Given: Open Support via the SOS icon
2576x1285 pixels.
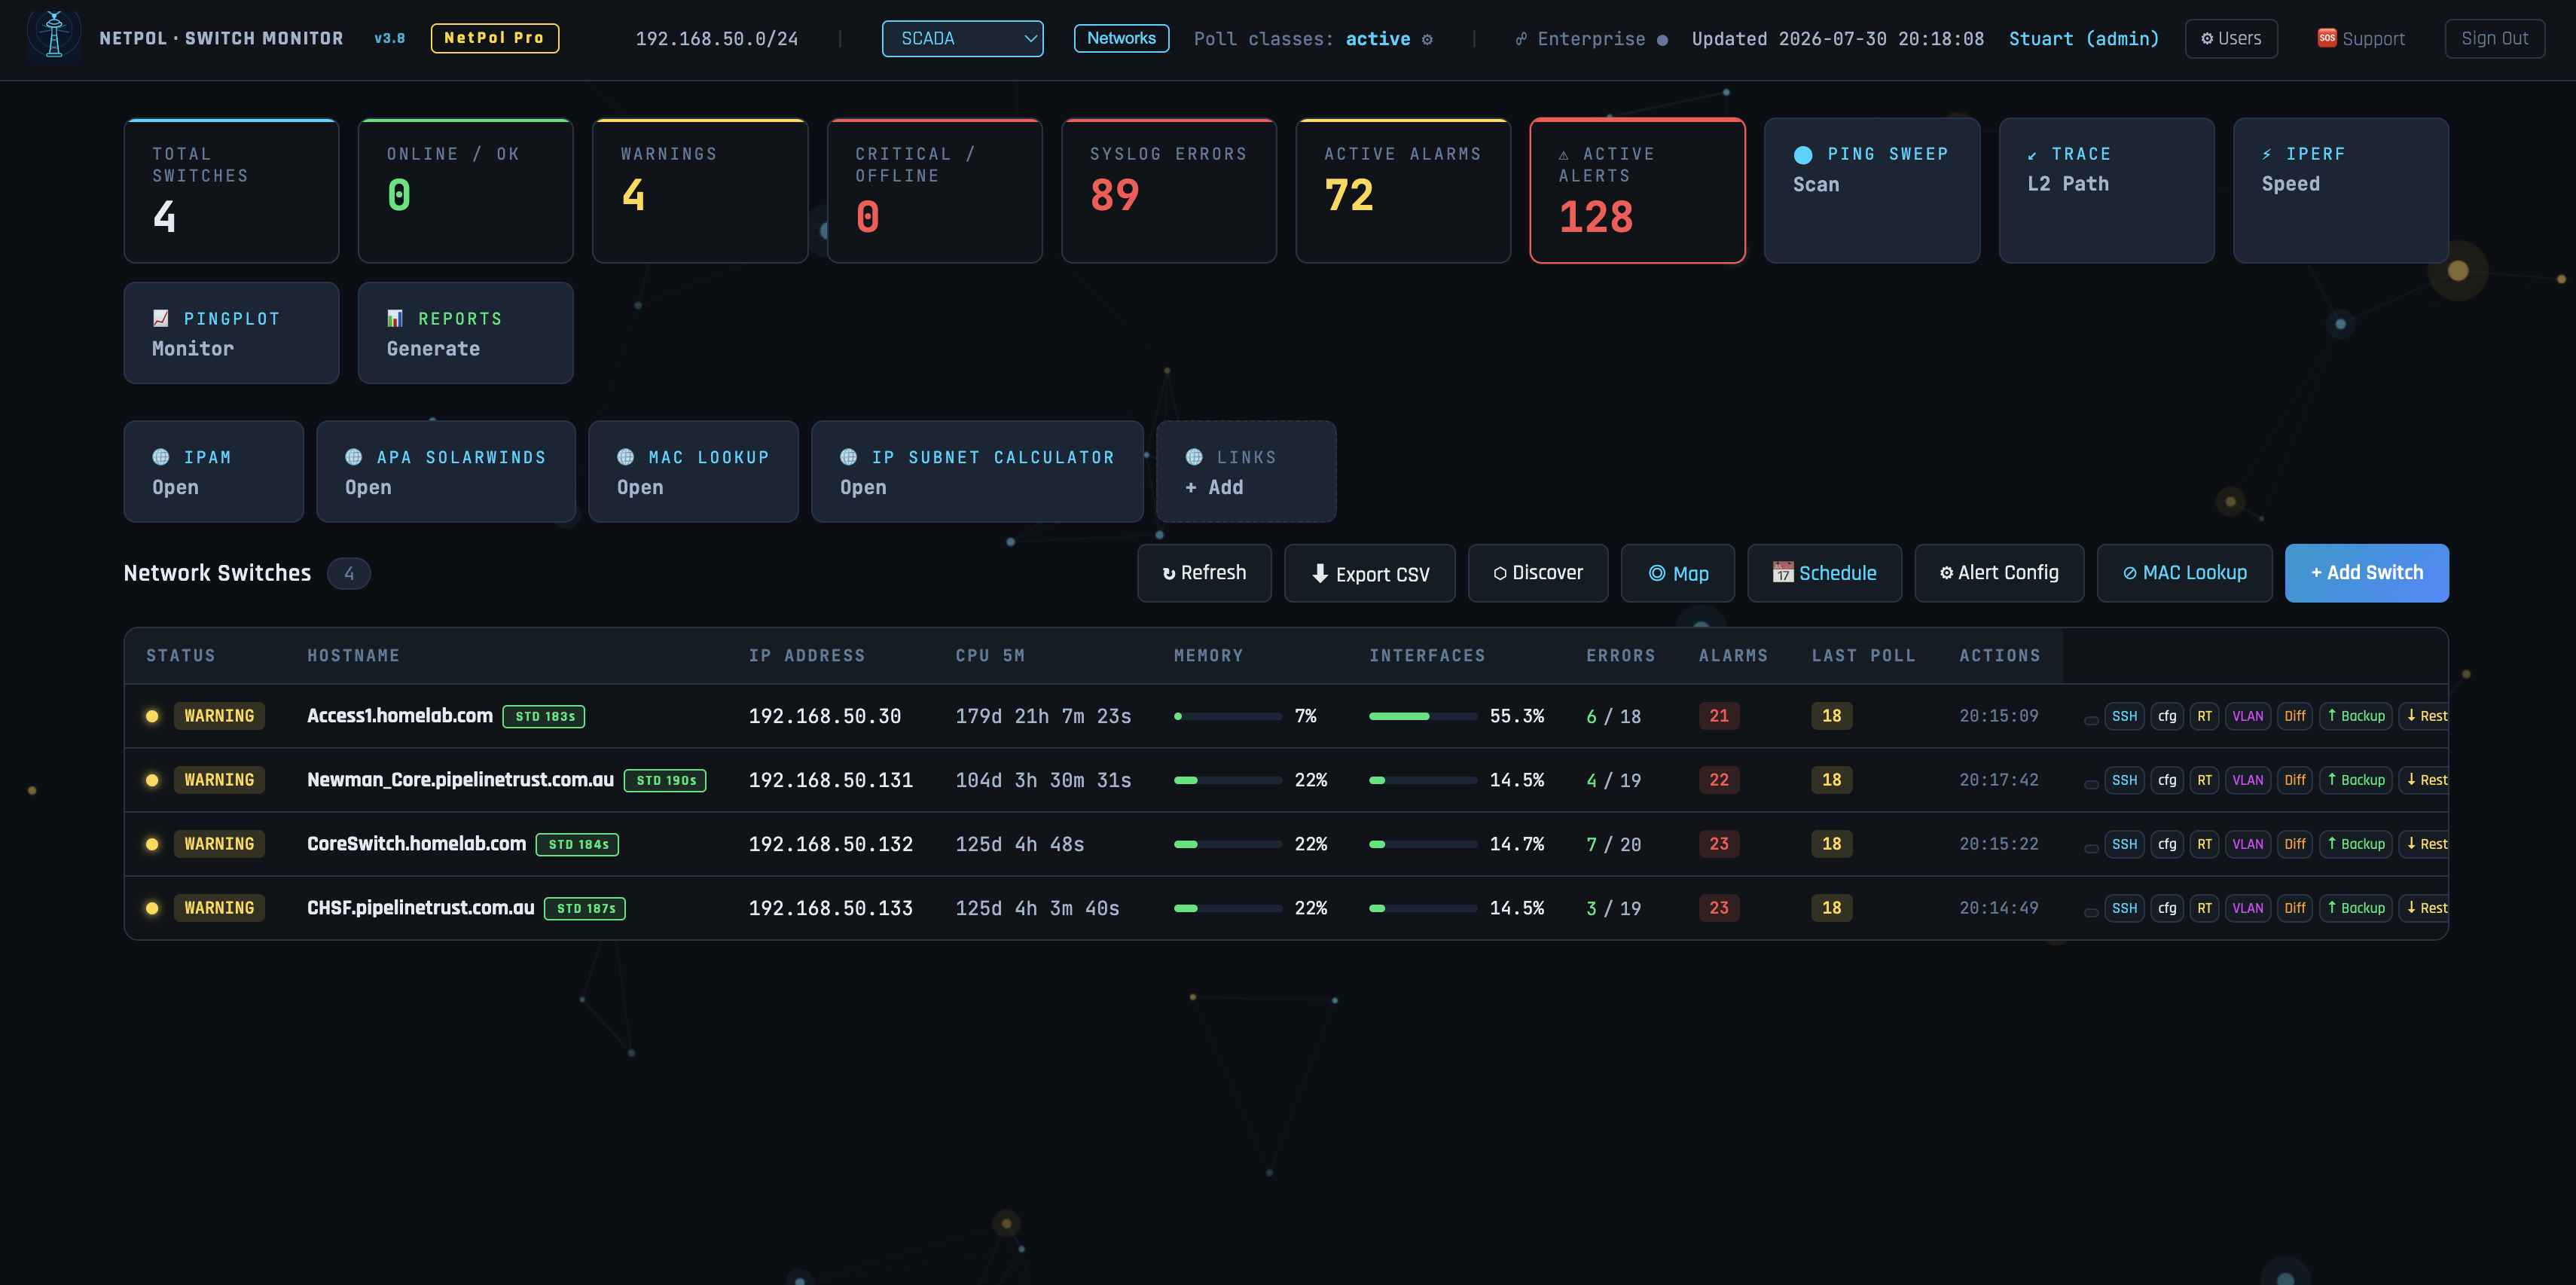Looking at the screenshot, I should click(x=2327, y=38).
